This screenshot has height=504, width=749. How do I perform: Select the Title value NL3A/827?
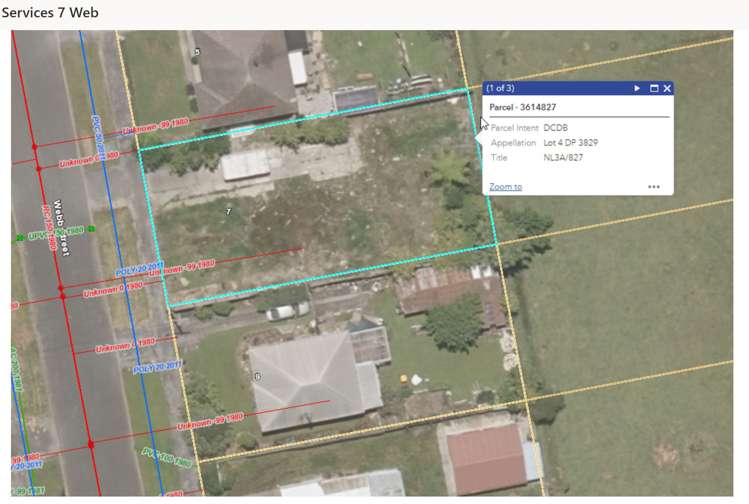pos(563,157)
